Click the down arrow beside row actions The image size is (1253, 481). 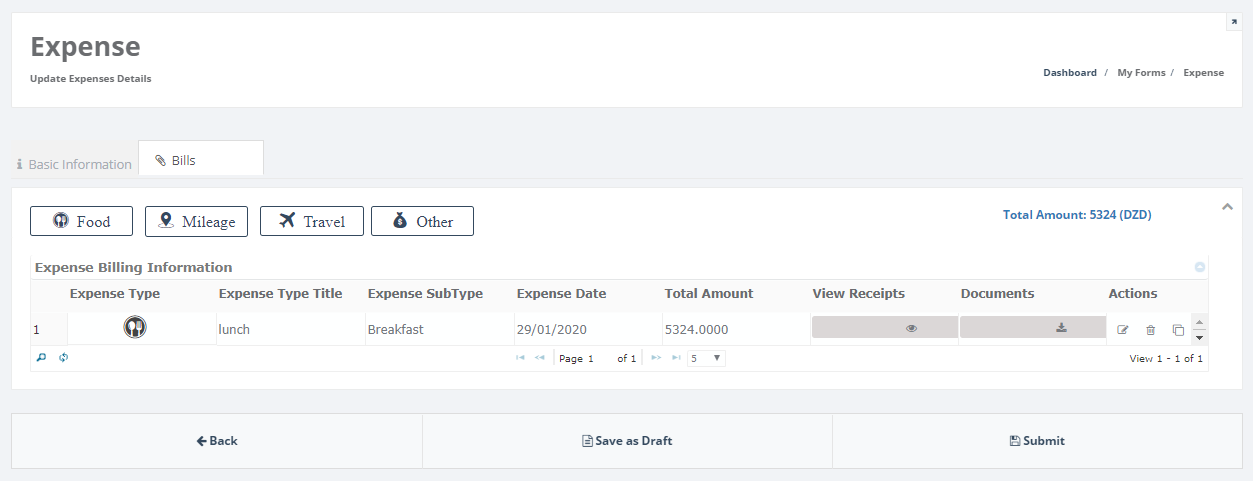coord(1200,337)
